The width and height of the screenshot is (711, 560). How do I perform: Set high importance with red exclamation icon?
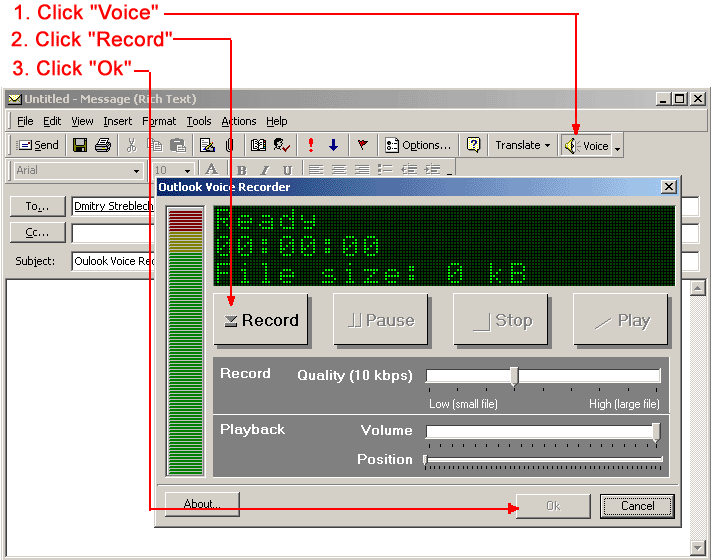(x=311, y=145)
